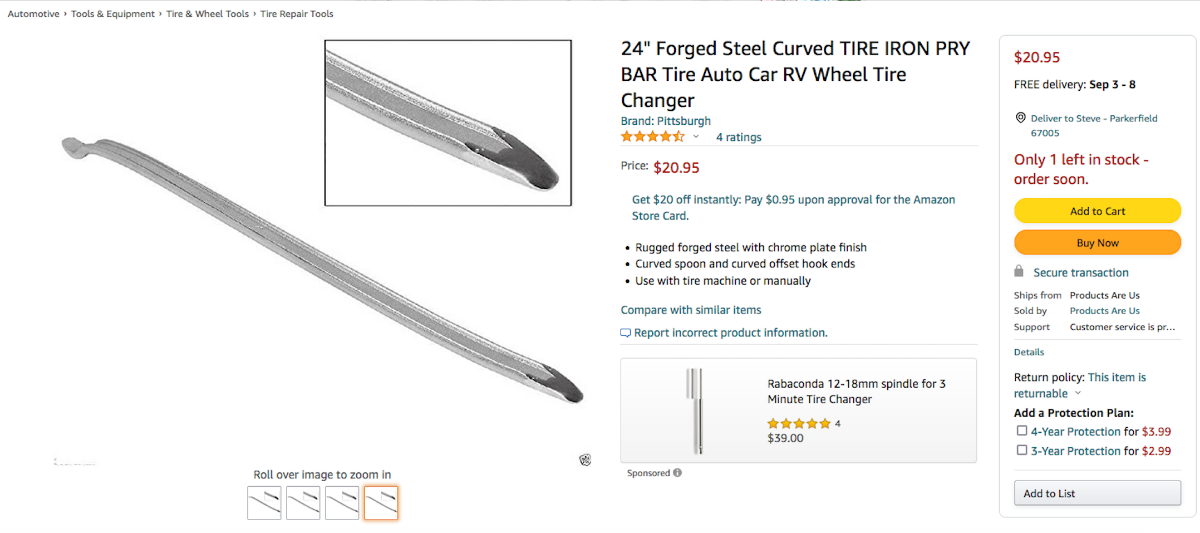Click the speech bubble report icon
The height and width of the screenshot is (533, 1200).
(626, 333)
